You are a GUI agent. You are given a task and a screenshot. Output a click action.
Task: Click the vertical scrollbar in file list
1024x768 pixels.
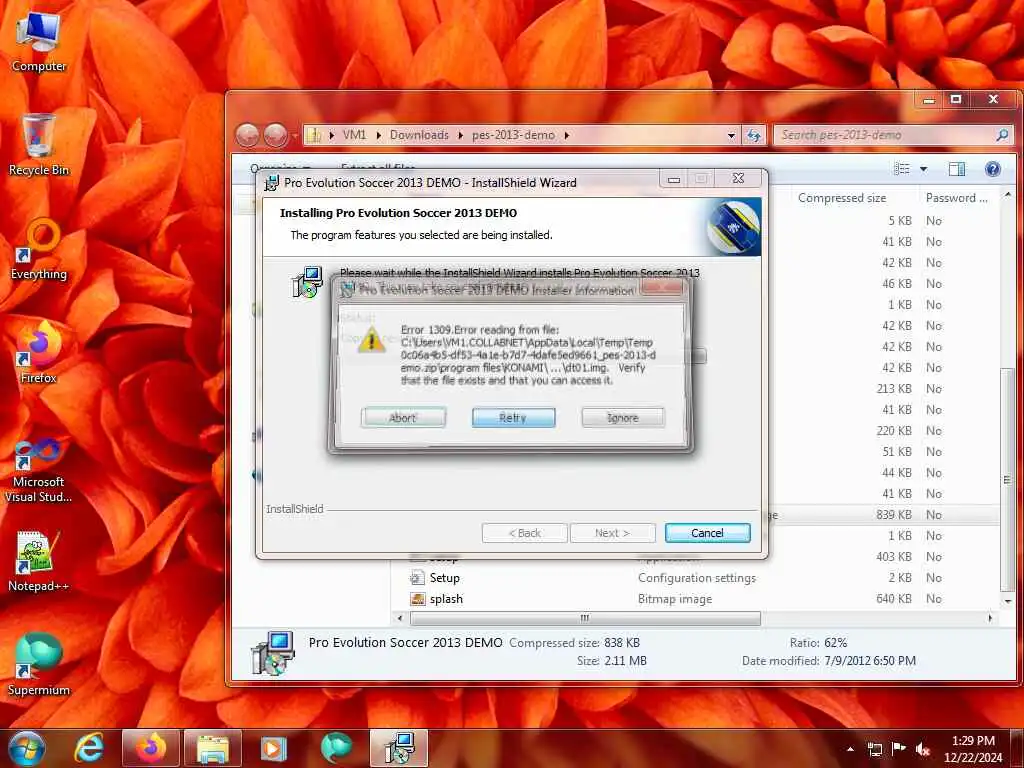coord(1007,480)
